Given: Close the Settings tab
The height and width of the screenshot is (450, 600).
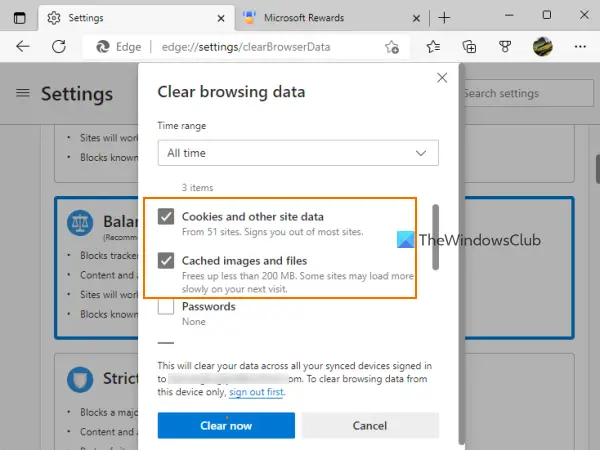Looking at the screenshot, I should coord(221,18).
